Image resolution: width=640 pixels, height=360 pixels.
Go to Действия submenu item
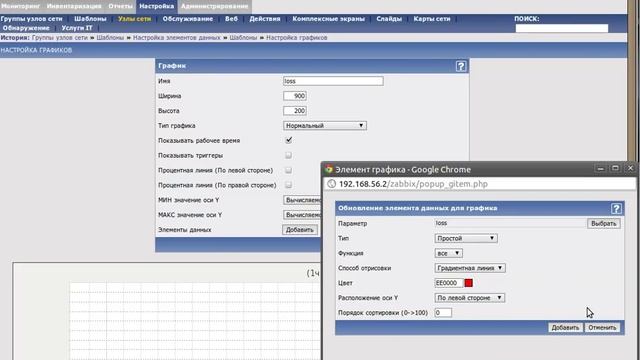coord(265,19)
